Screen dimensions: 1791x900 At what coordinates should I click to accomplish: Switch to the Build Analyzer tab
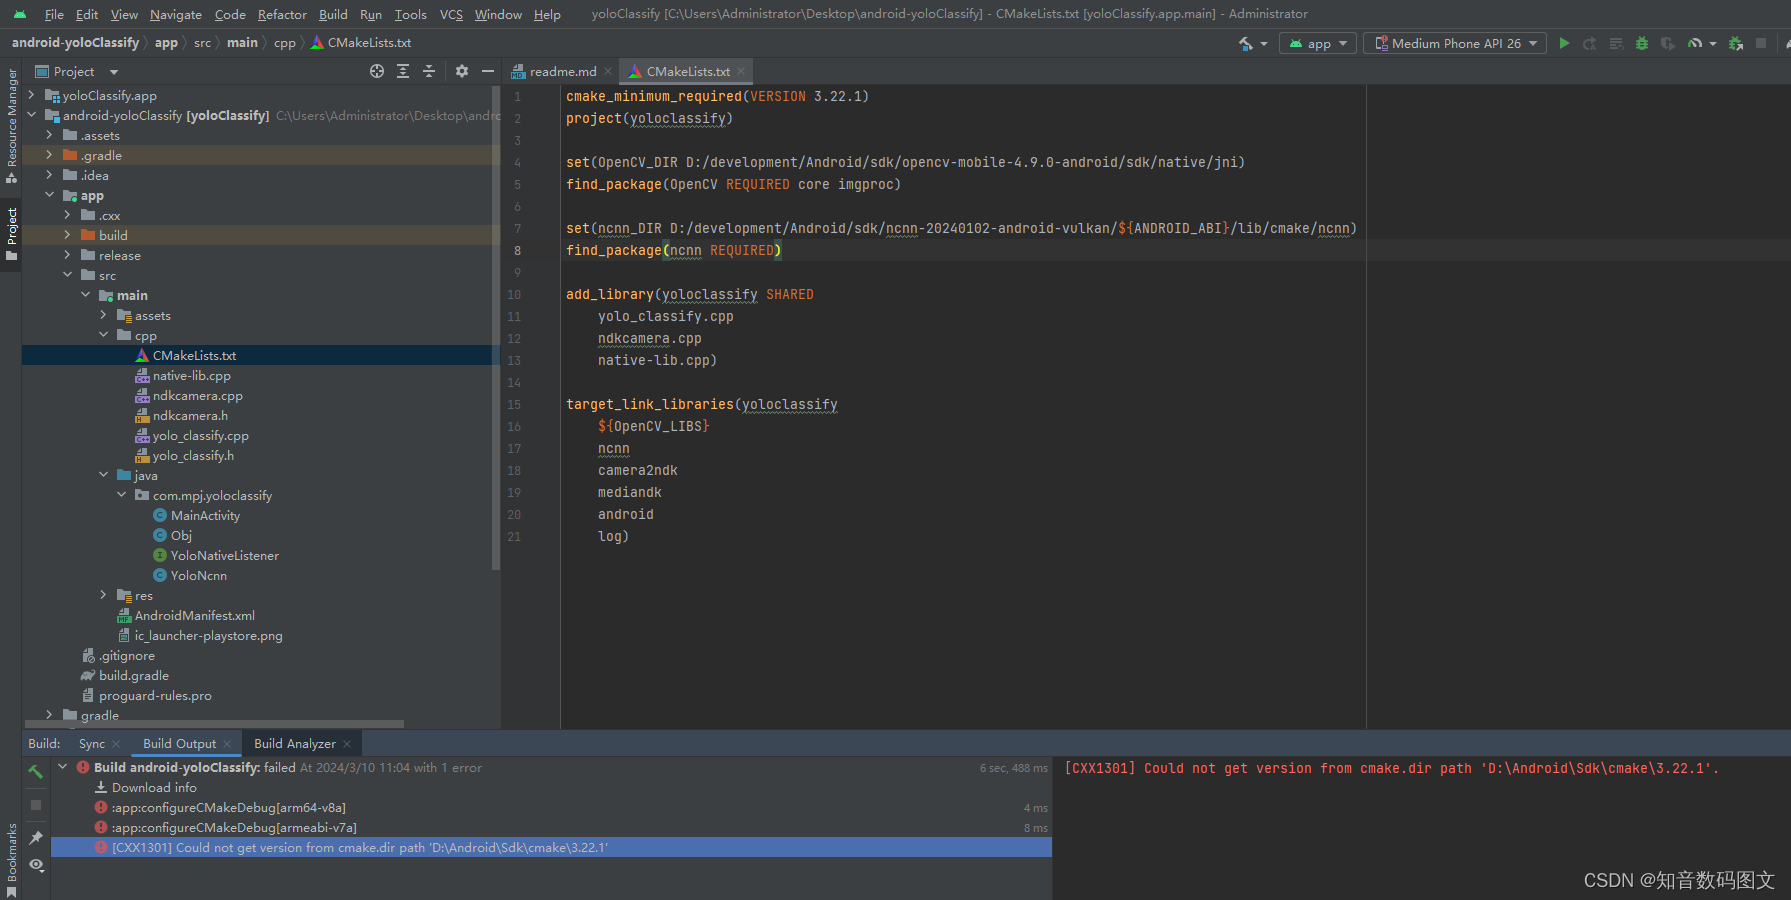coord(295,743)
